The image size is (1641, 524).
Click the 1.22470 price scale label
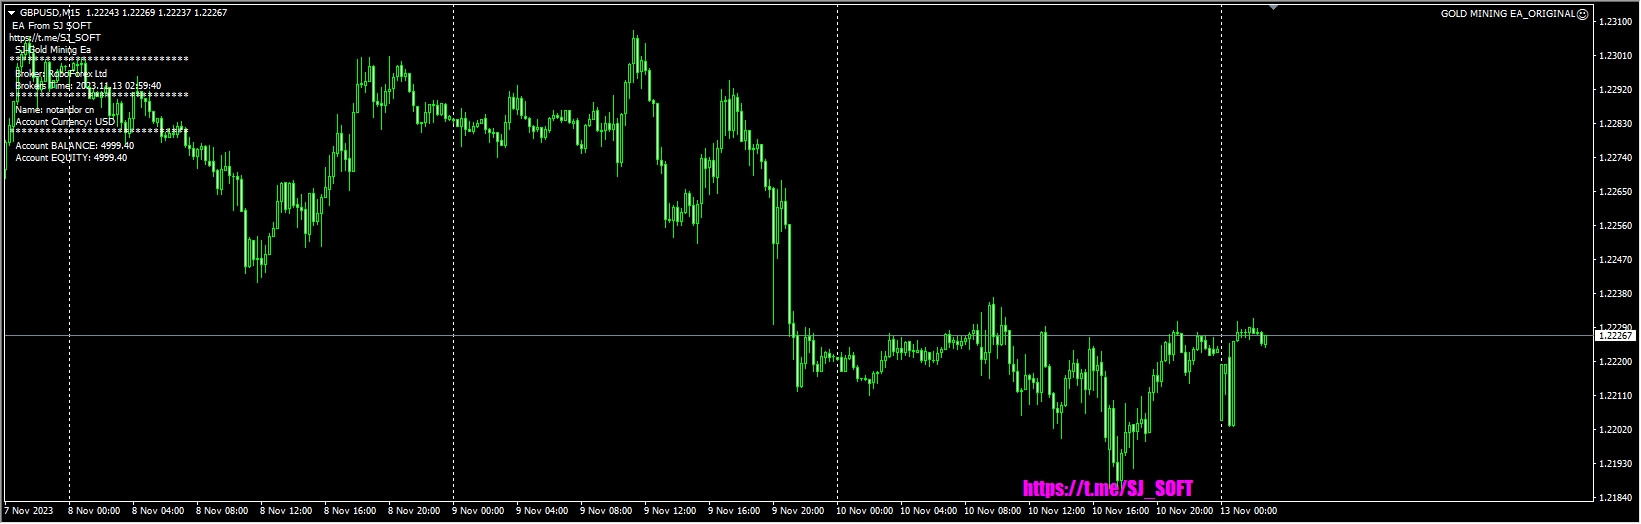pos(1616,260)
